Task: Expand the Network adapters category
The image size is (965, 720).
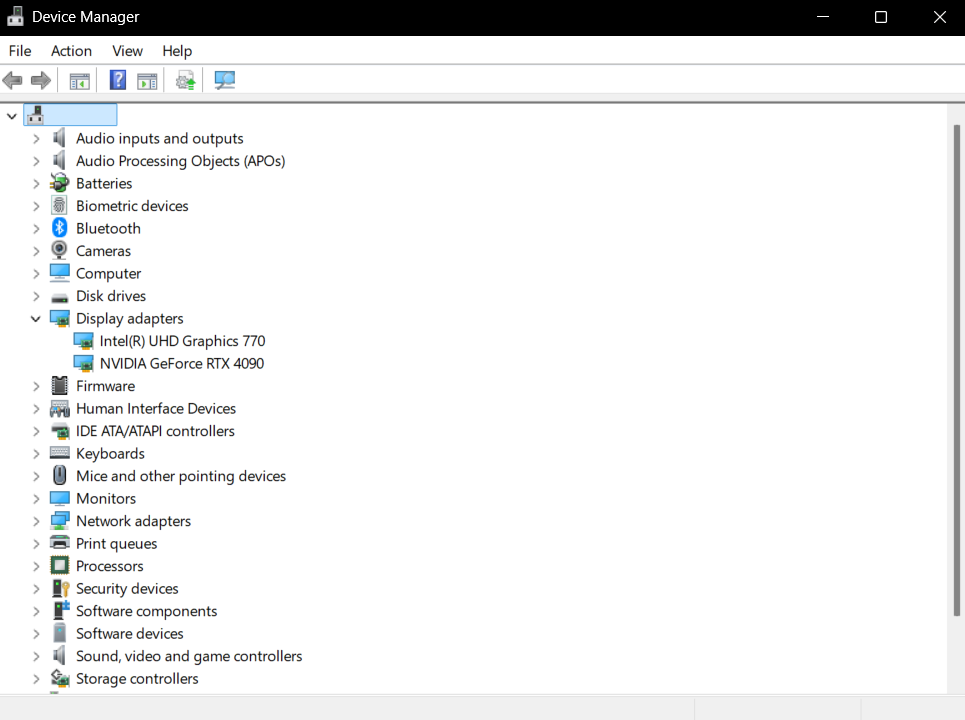Action: point(36,521)
